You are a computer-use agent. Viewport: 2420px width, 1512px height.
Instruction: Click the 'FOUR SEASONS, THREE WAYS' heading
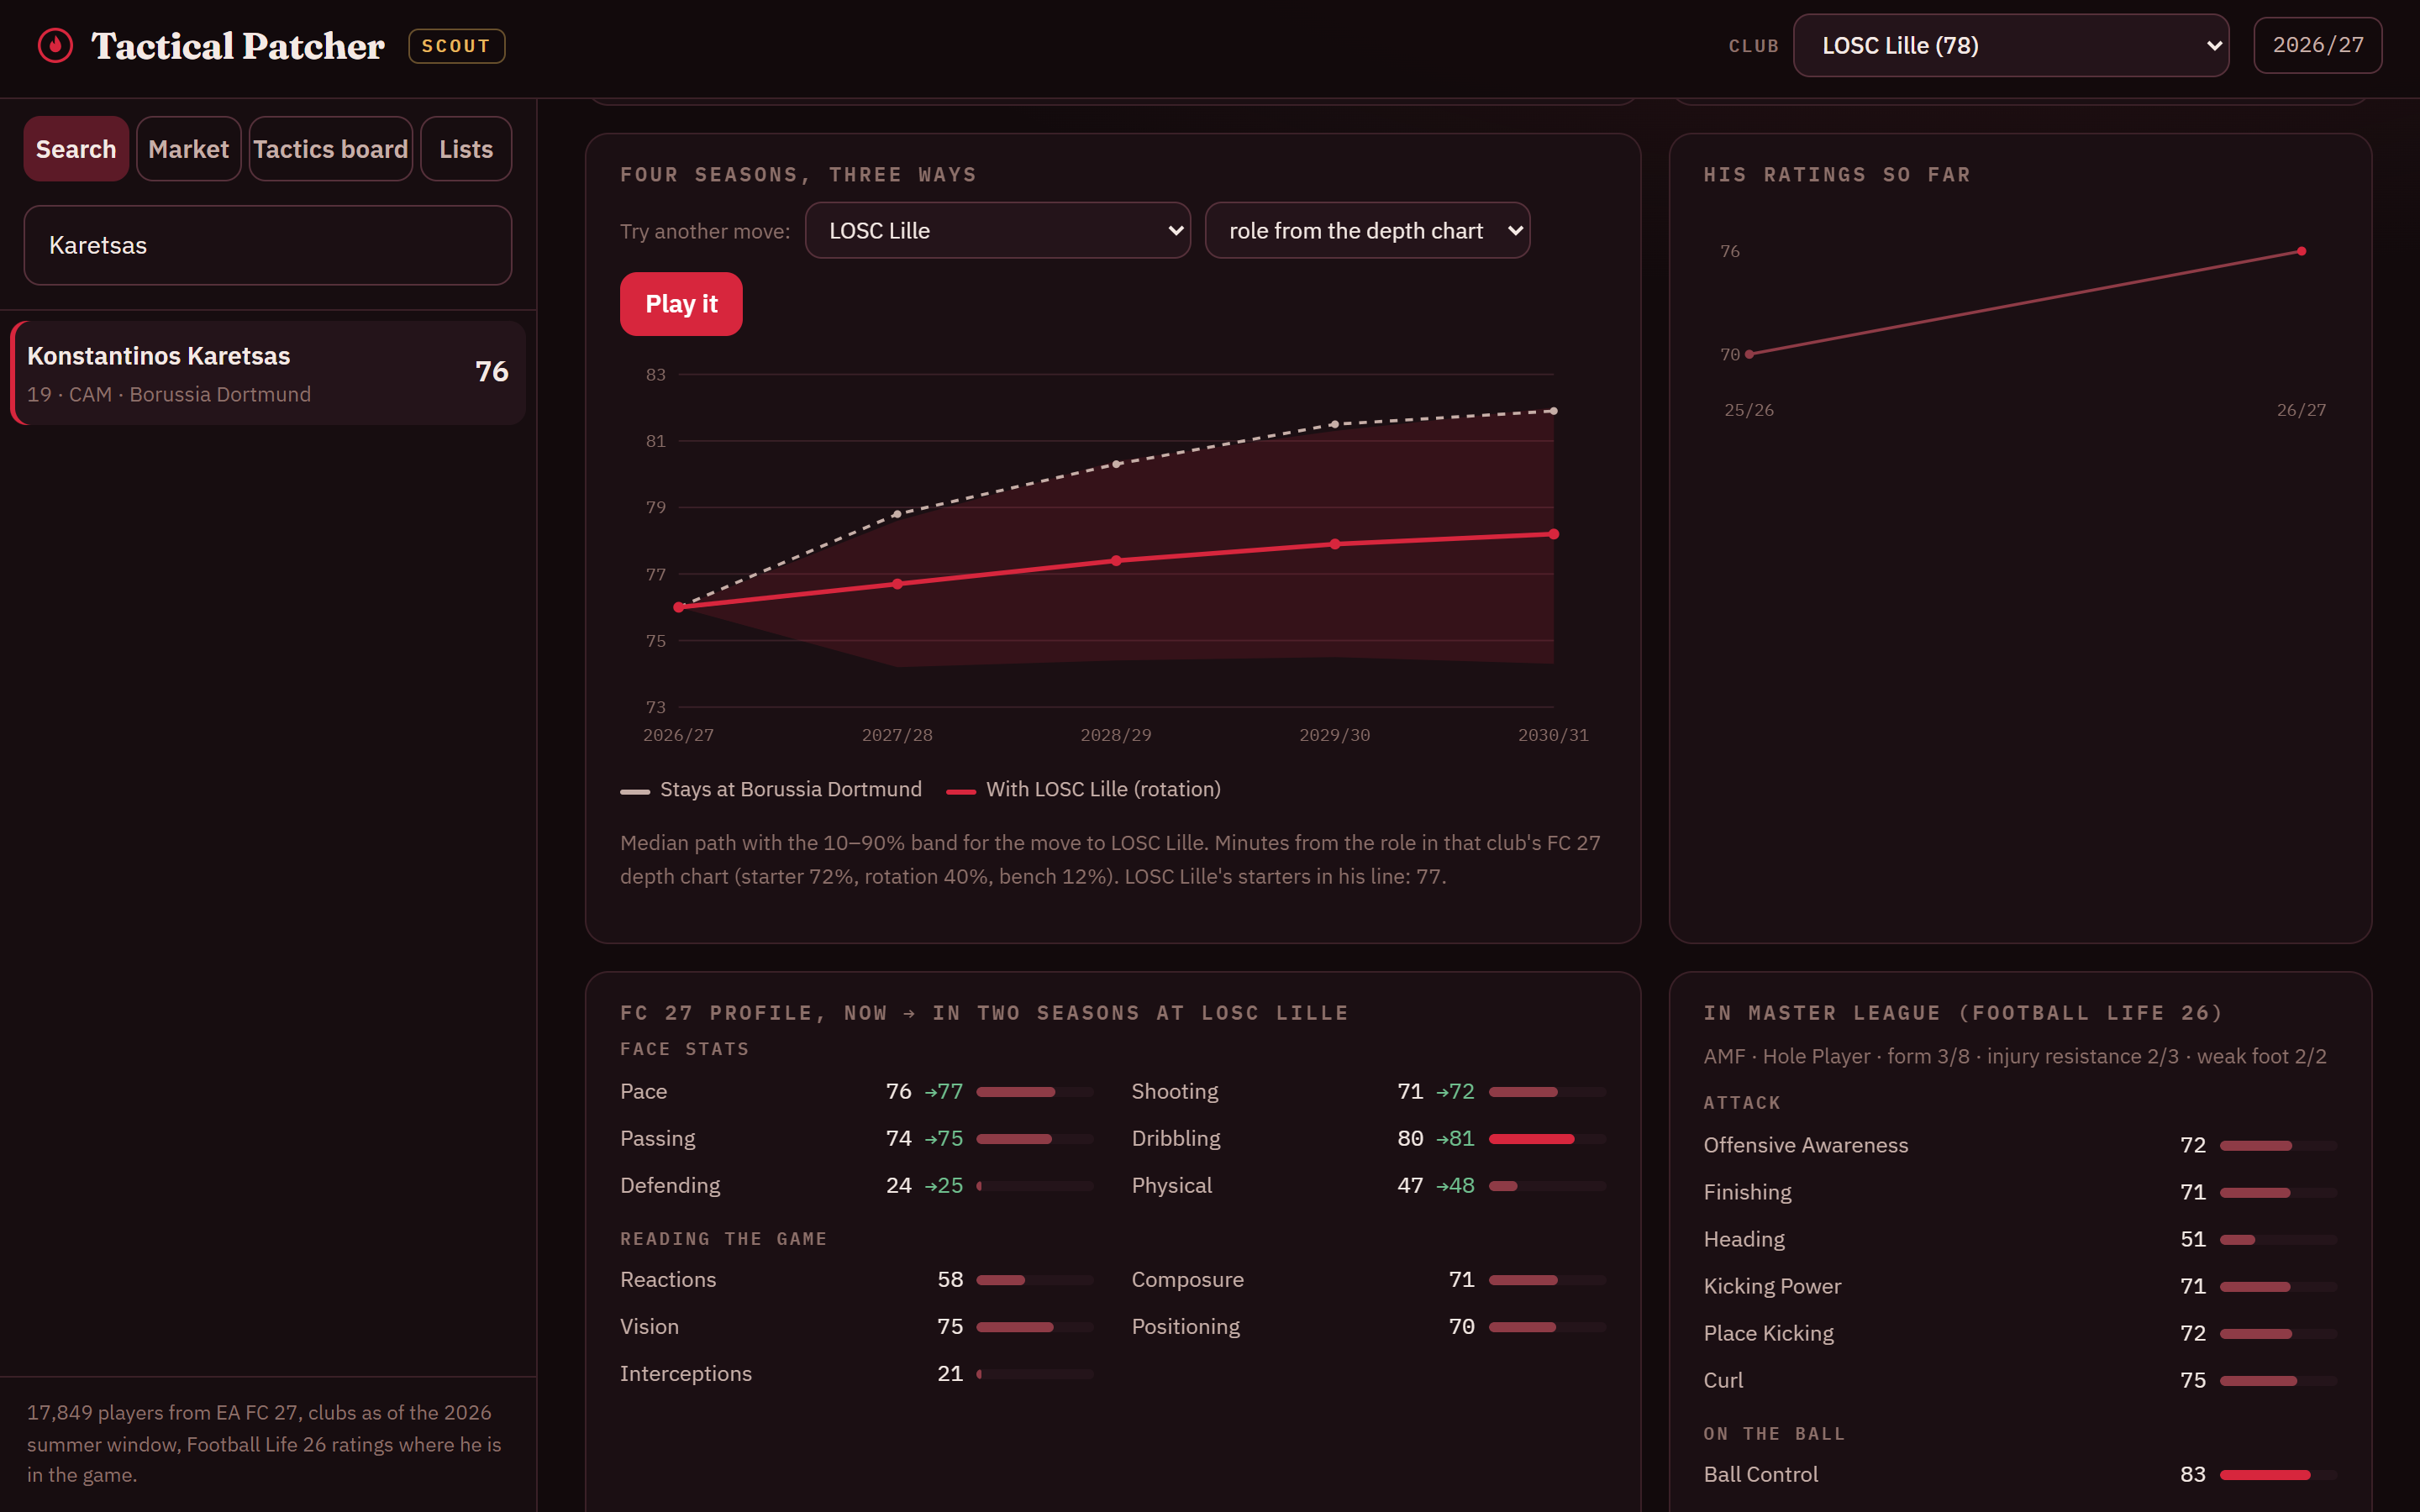pos(798,174)
